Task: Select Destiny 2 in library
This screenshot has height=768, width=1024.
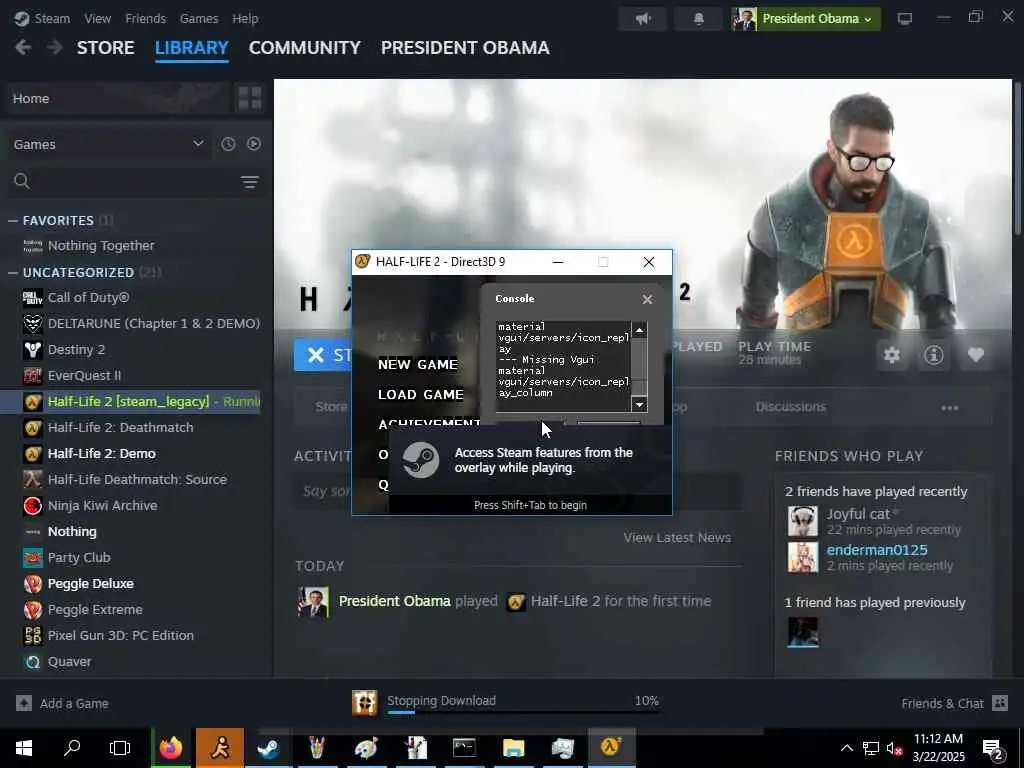Action: 76,349
